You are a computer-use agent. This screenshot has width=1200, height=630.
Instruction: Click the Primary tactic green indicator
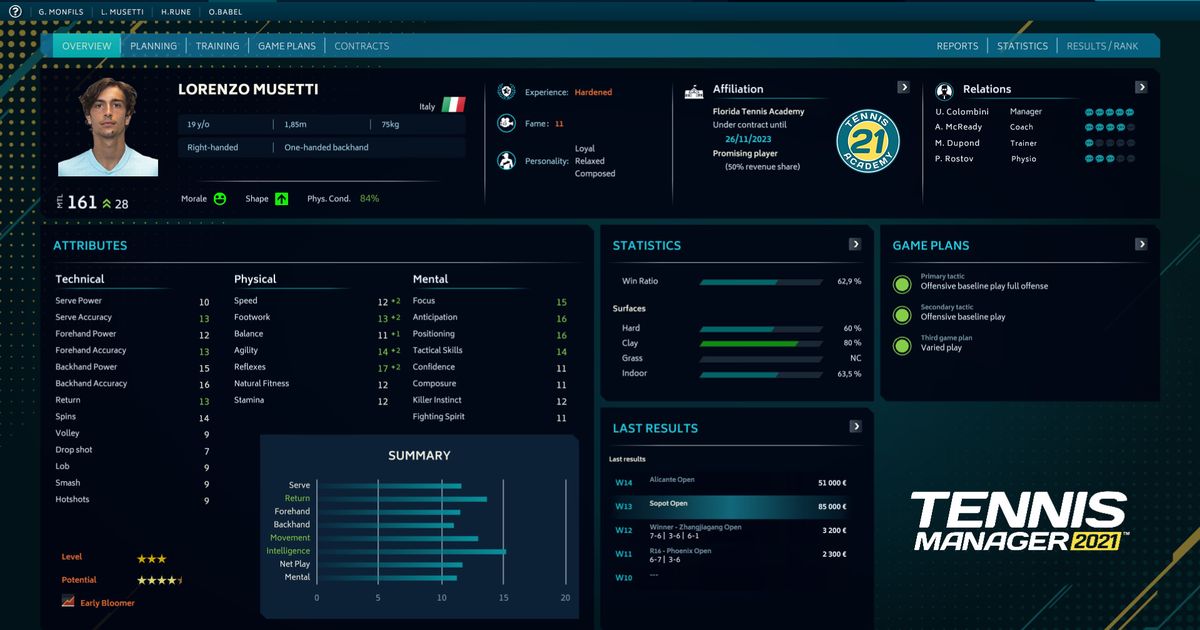click(x=904, y=282)
